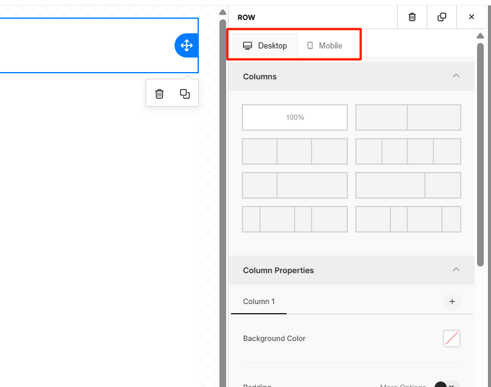The height and width of the screenshot is (387, 491).
Task: Select the bottom-left four uneven columns layout
Action: 295,219
